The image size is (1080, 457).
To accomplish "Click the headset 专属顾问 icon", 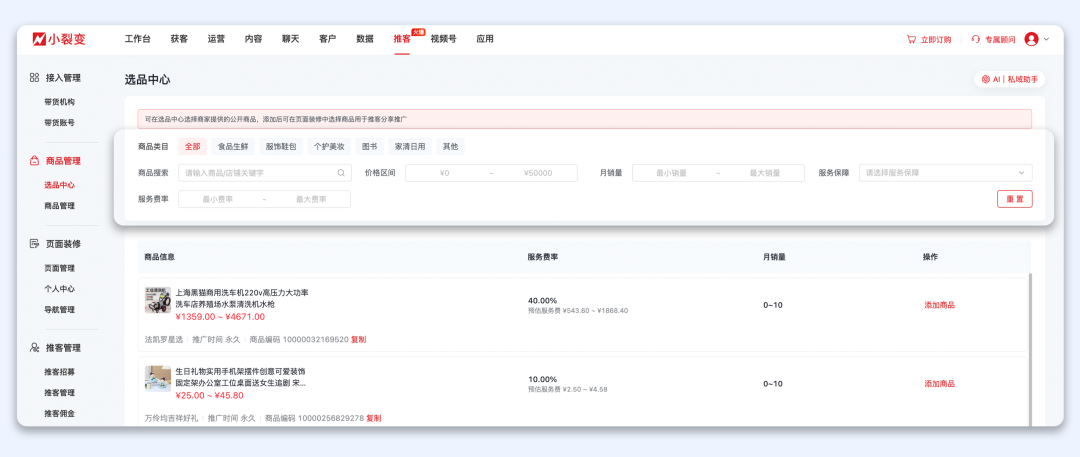I will (976, 39).
